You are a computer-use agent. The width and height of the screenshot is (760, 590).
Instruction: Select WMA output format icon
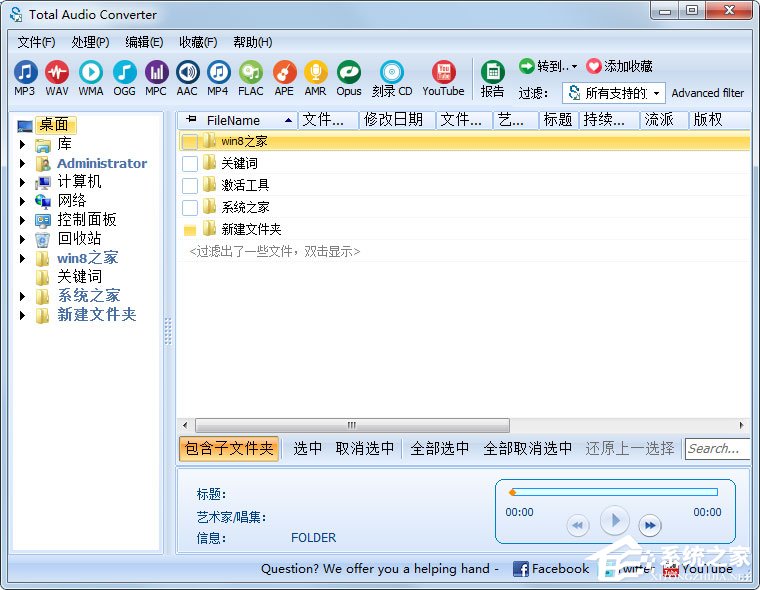click(x=91, y=73)
